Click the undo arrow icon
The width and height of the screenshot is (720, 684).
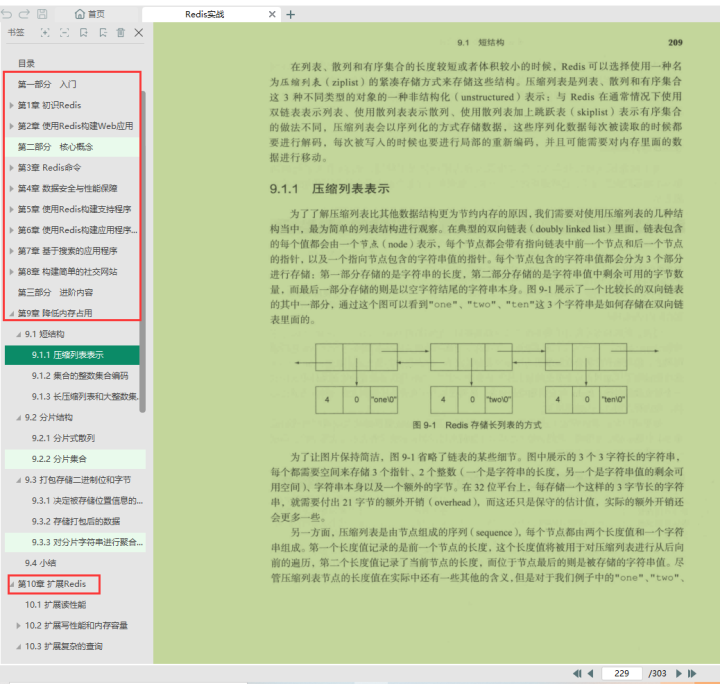click(x=7, y=14)
